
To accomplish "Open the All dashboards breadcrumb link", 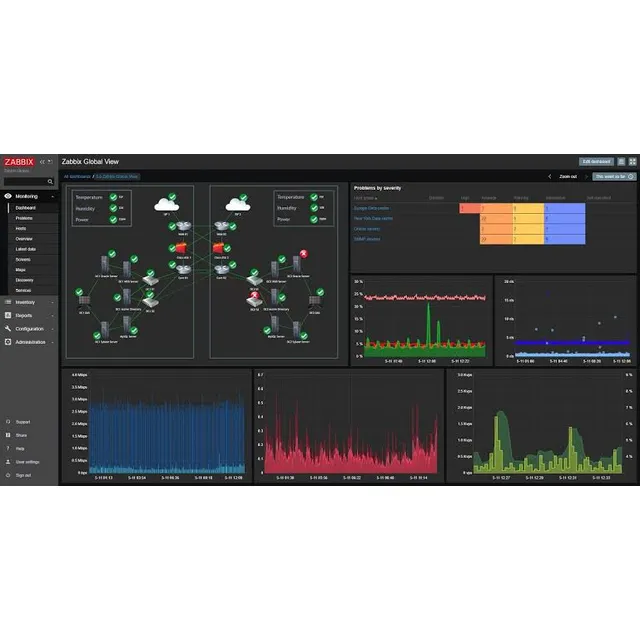I will 77,177.
